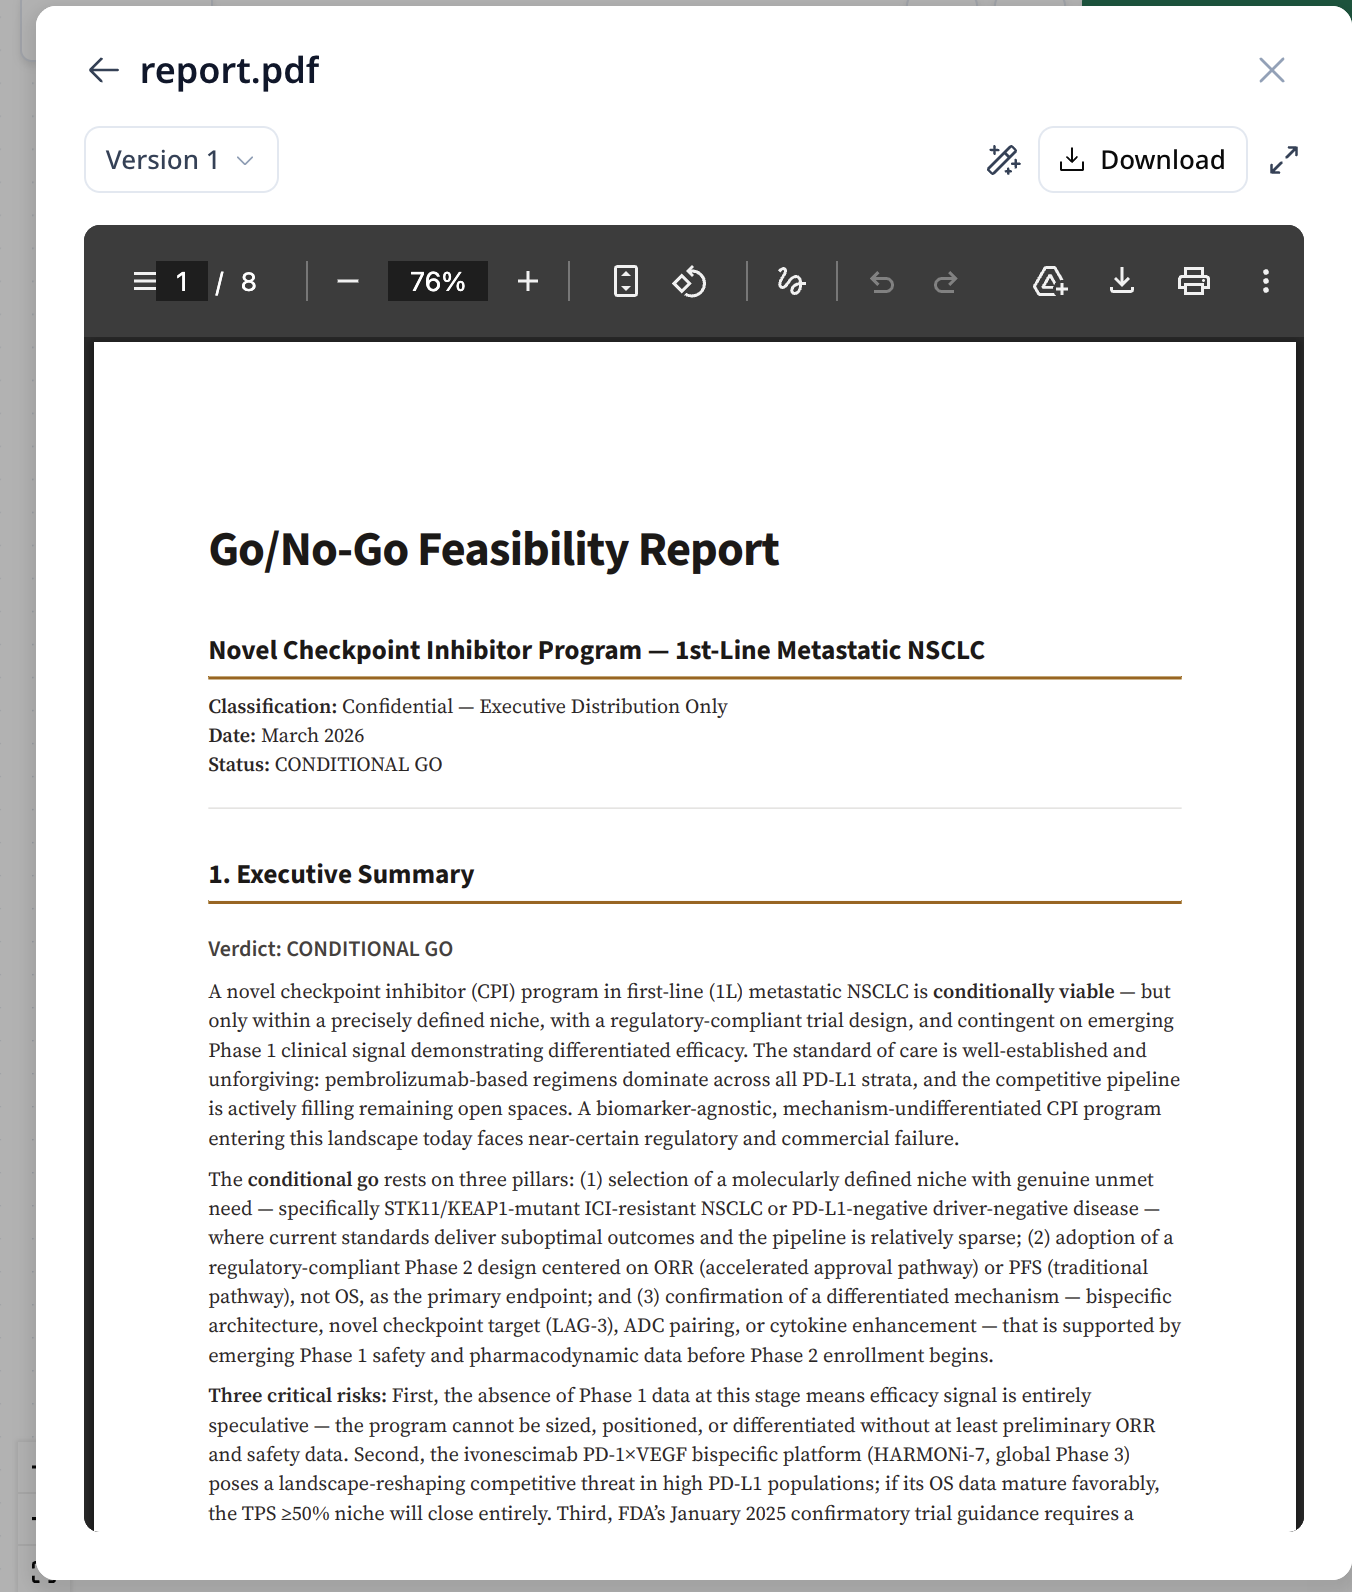Viewport: 1352px width, 1592px height.
Task: Zoom in with the plus button
Action: click(x=528, y=282)
